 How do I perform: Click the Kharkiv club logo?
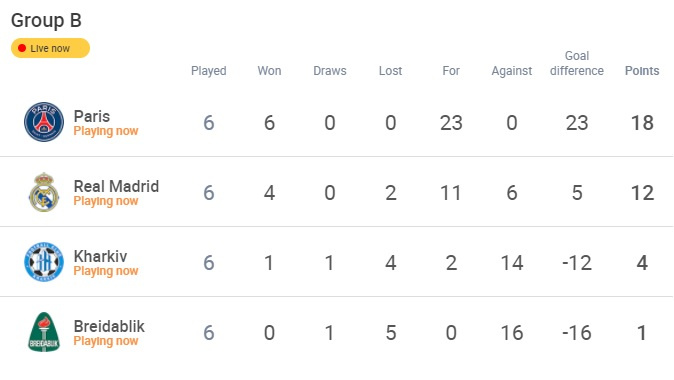(44, 262)
